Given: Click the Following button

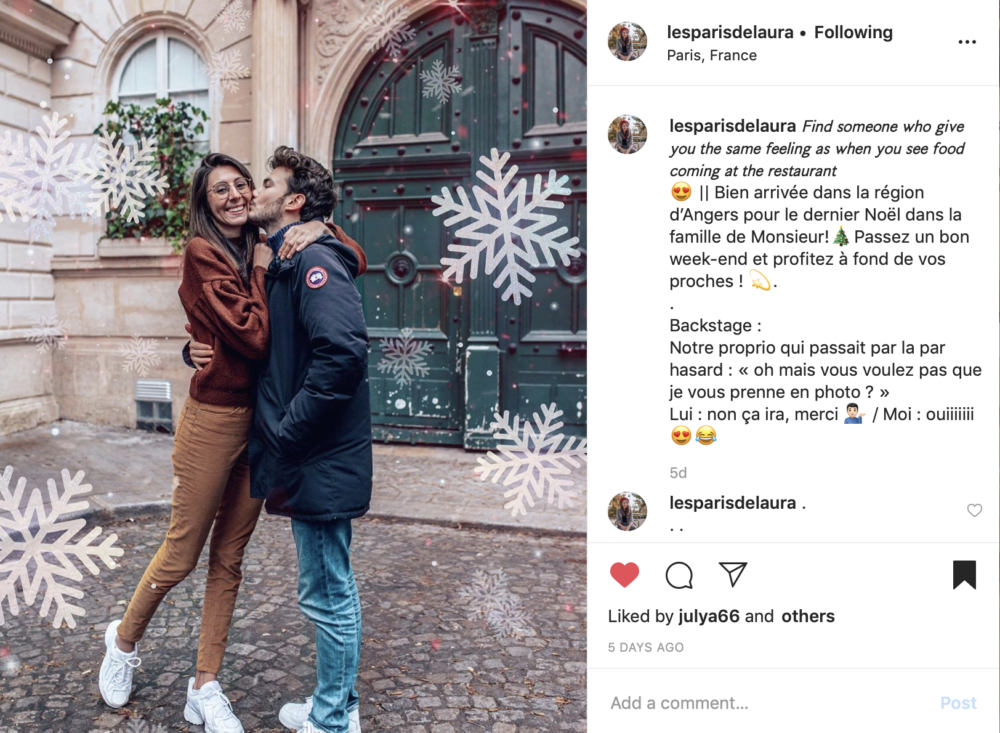Looking at the screenshot, I should [x=853, y=32].
